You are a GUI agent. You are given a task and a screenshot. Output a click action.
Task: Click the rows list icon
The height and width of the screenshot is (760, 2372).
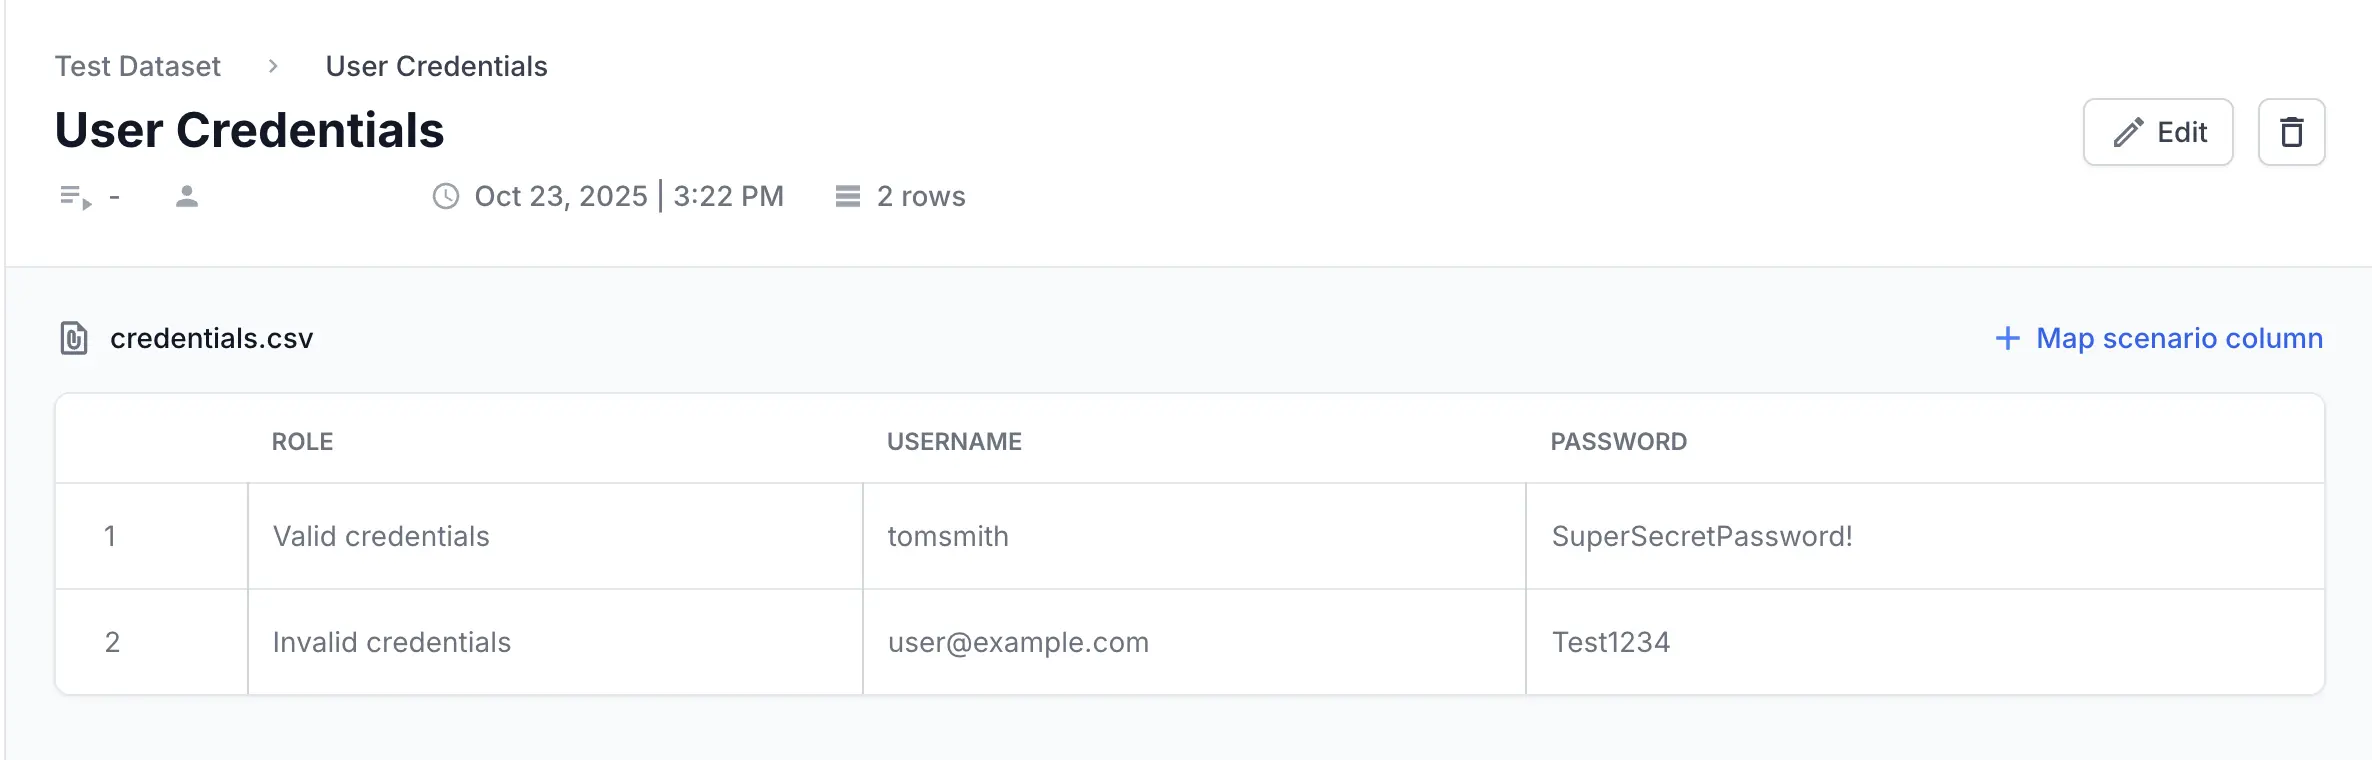point(848,197)
